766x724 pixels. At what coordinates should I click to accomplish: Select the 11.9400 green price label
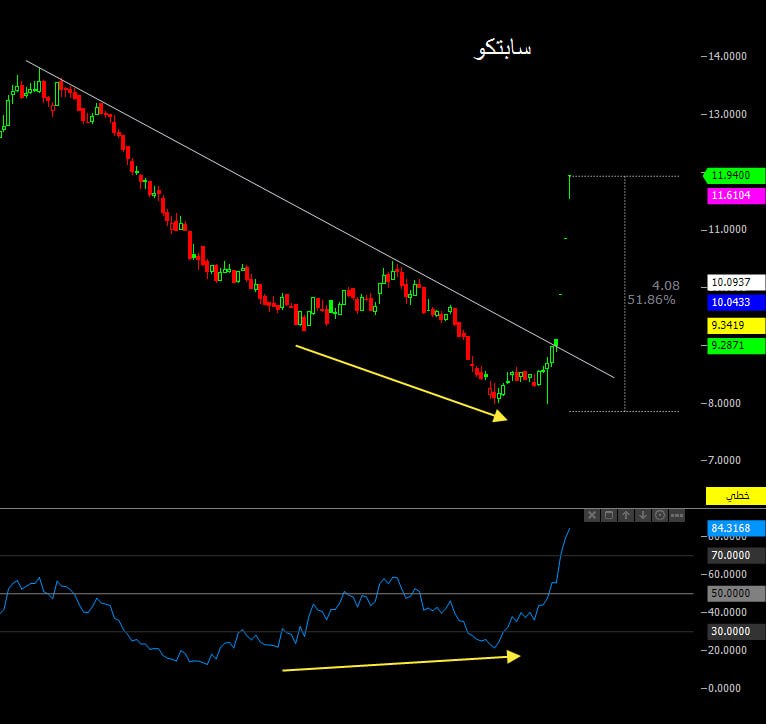click(x=736, y=175)
